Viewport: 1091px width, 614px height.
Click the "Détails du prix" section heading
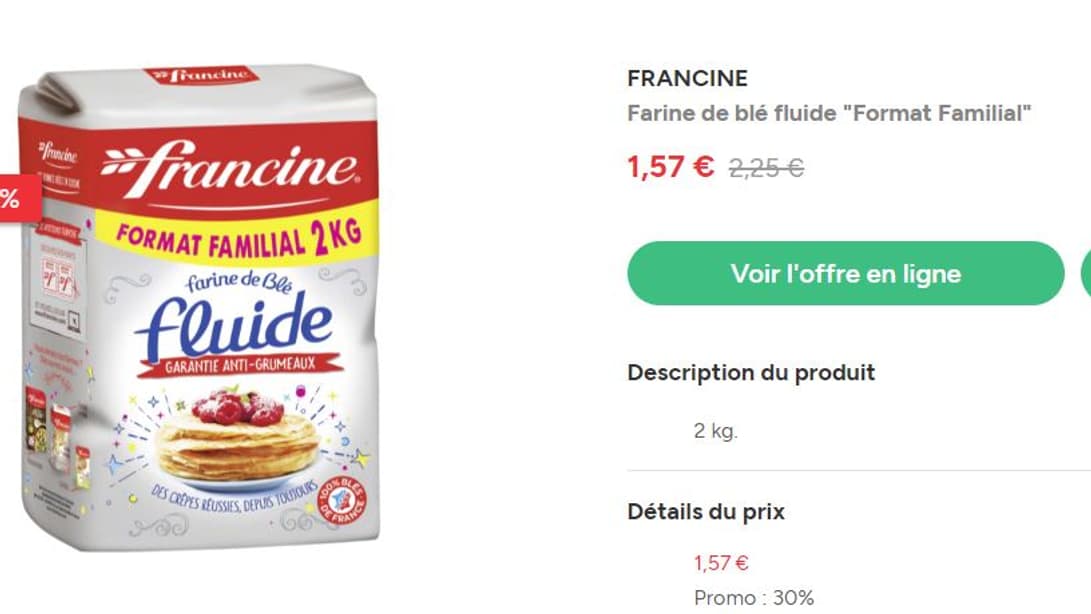click(x=706, y=512)
